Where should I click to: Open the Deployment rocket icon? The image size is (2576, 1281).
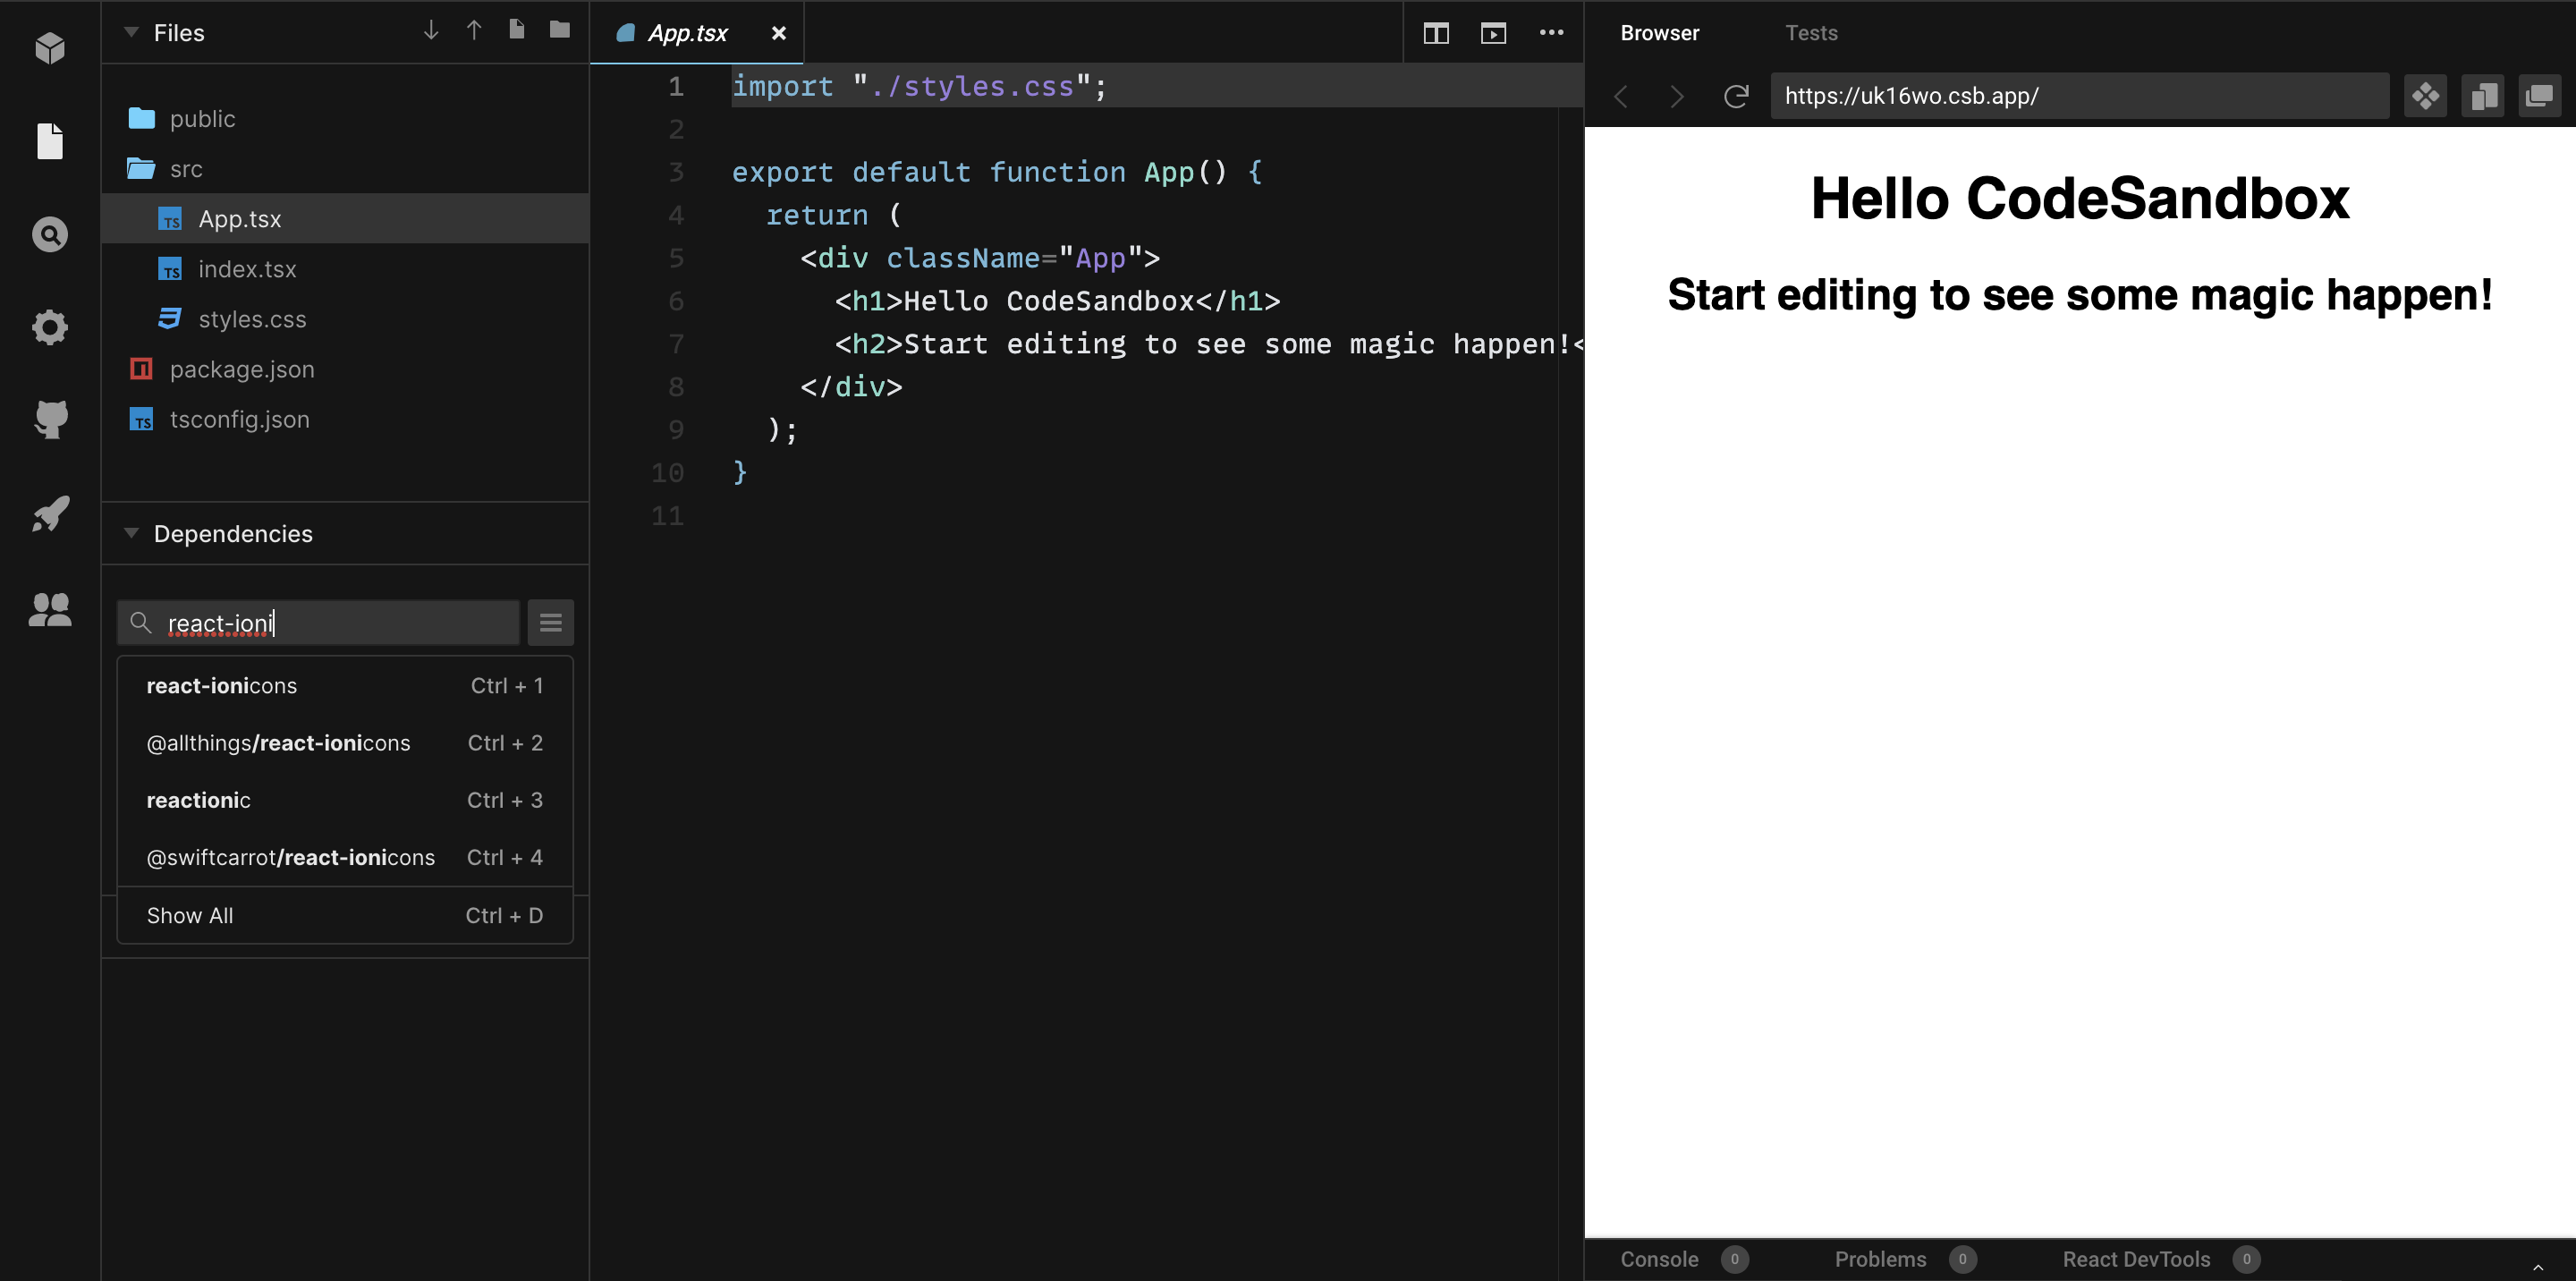pyautogui.click(x=50, y=514)
